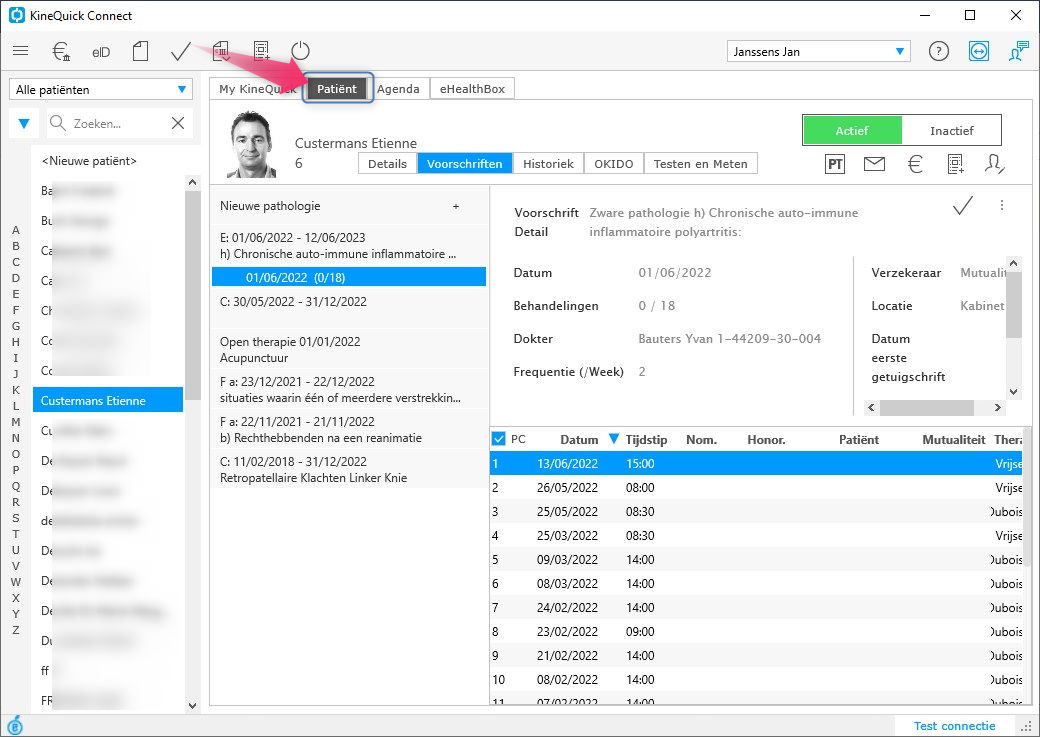The height and width of the screenshot is (737, 1040).
Task: Open the OKIDO sub-tab
Action: tap(614, 164)
